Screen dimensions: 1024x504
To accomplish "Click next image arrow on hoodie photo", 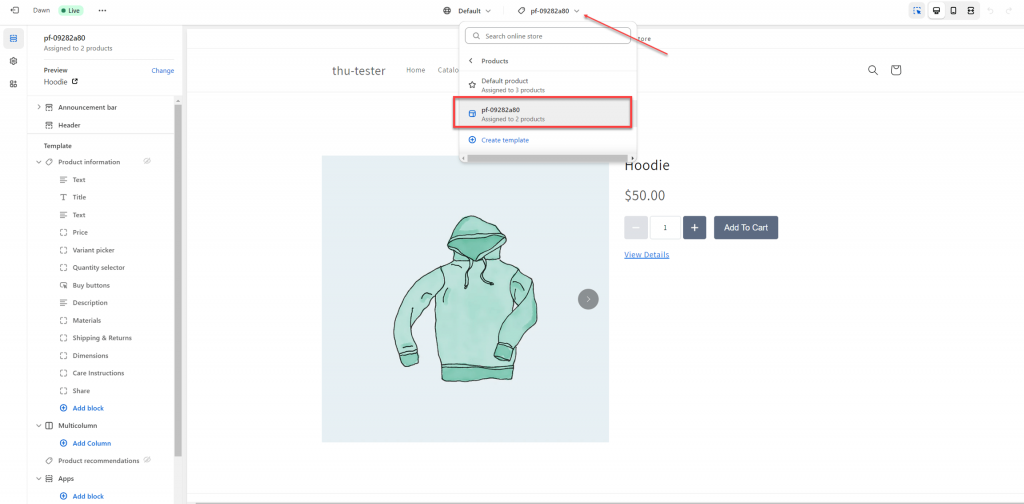I will (588, 299).
